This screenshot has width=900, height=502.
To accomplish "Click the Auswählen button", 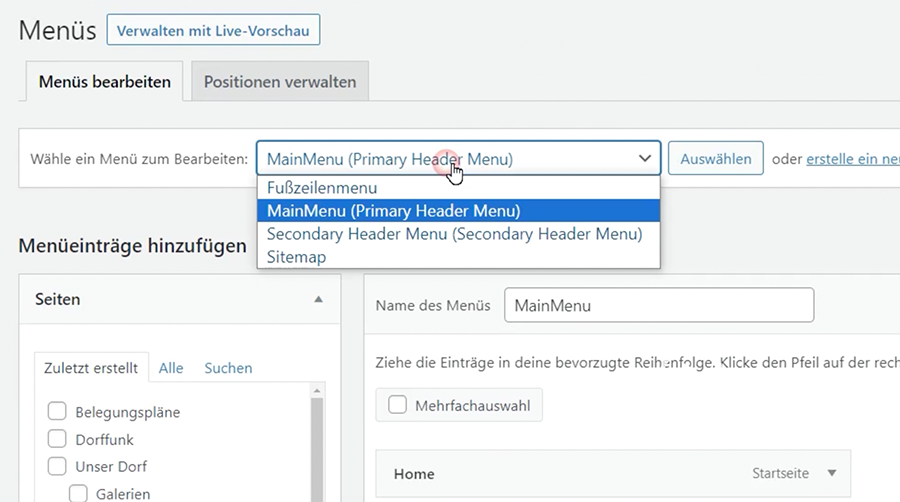I will [715, 159].
